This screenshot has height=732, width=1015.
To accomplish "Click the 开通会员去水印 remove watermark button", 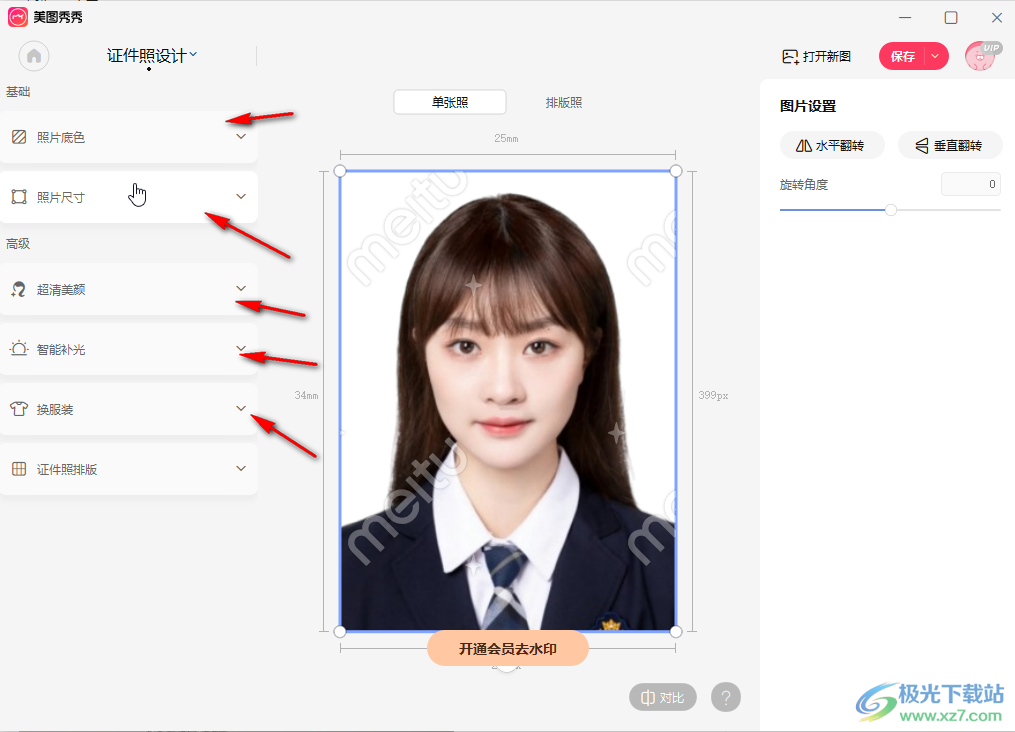I will tap(507, 648).
